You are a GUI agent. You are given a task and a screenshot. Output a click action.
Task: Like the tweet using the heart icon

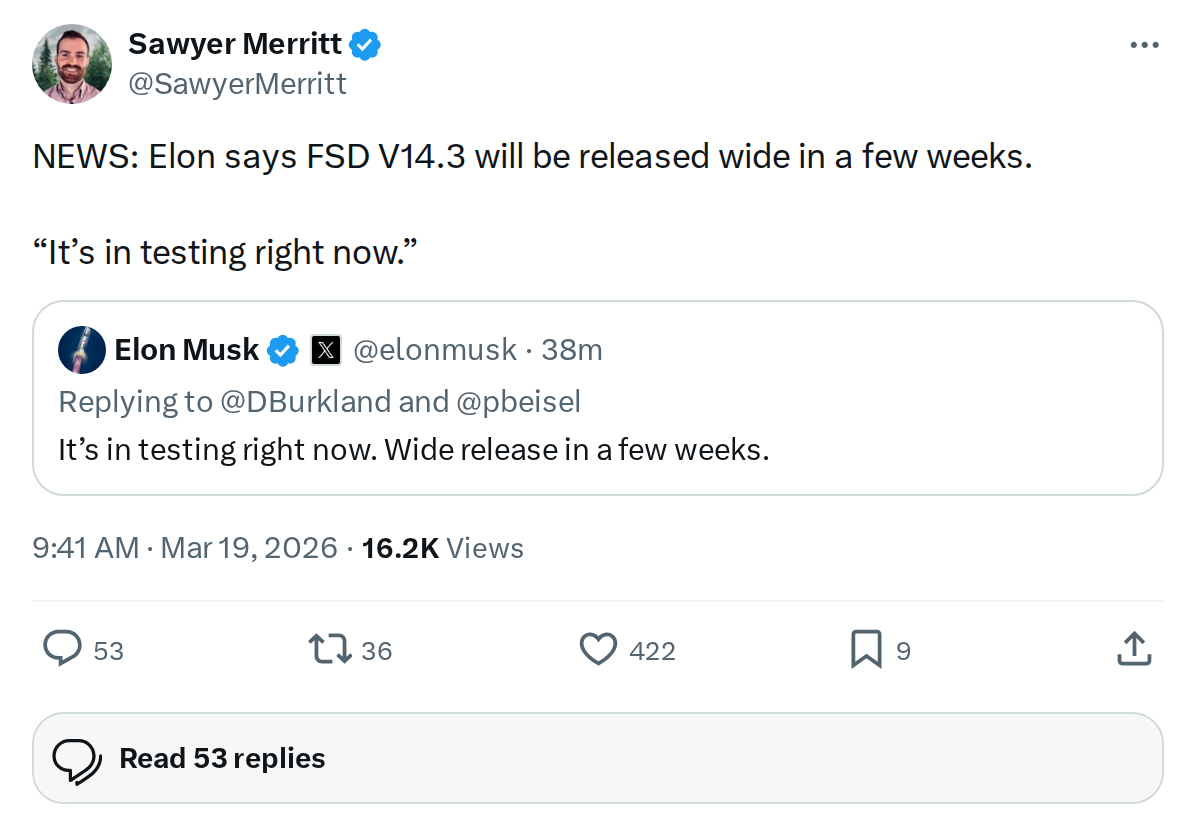[597, 649]
